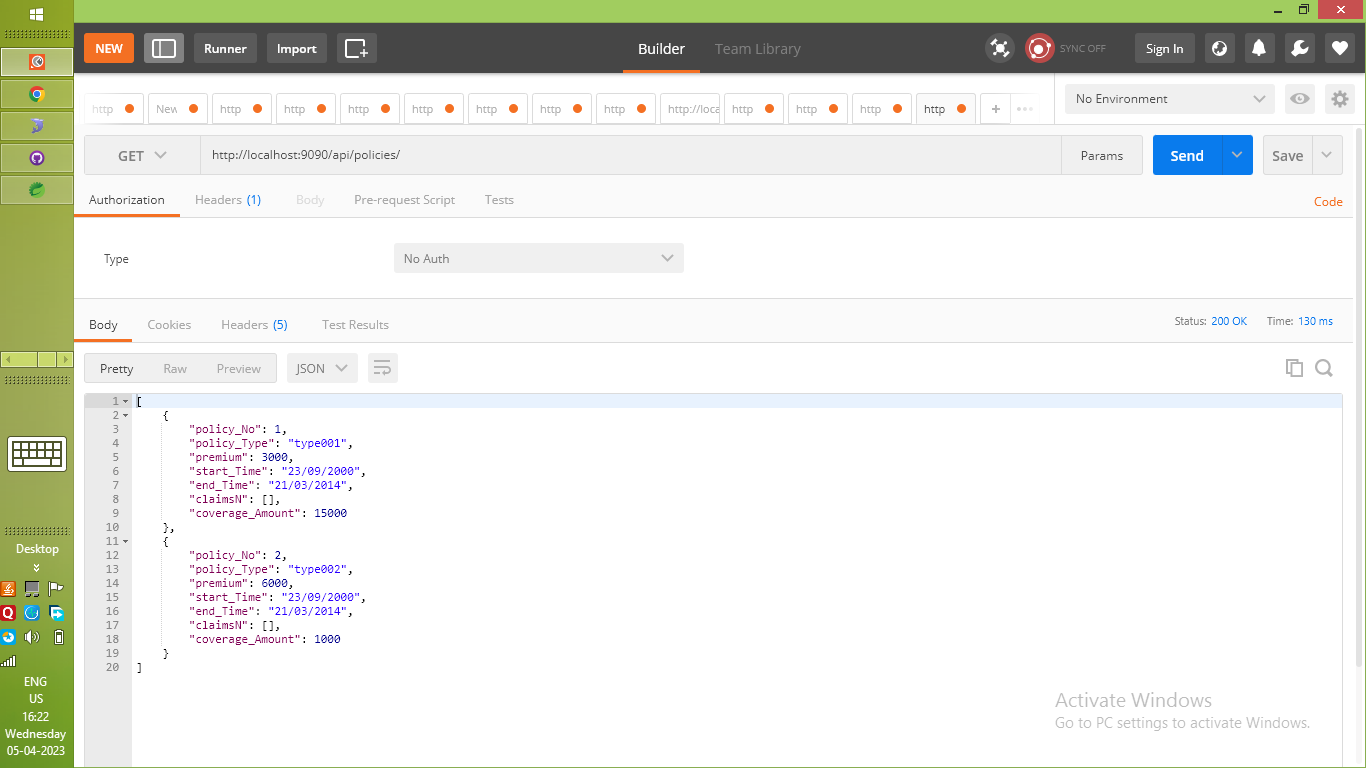Open the MySQL dolphin taskbar app
Viewport: 1366px width, 768px height.
pyautogui.click(x=37, y=126)
